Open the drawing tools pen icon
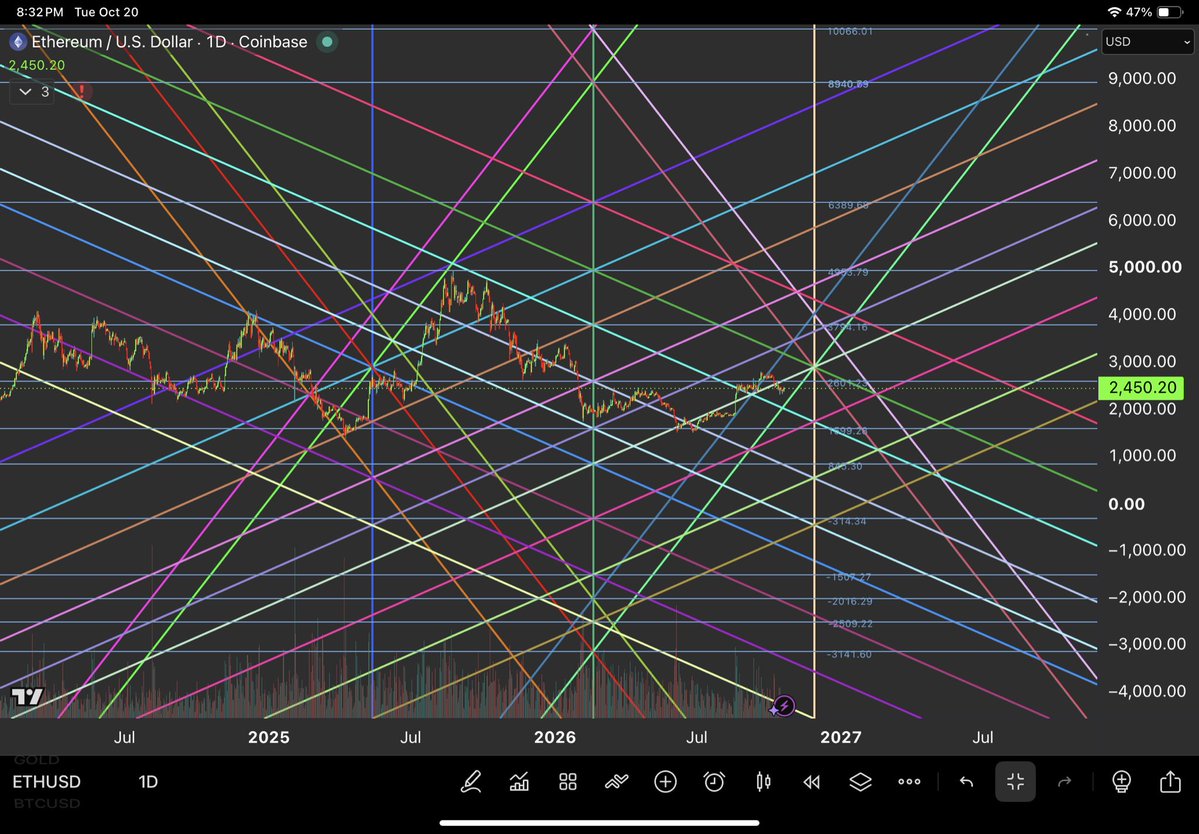This screenshot has width=1199, height=834. pos(470,781)
